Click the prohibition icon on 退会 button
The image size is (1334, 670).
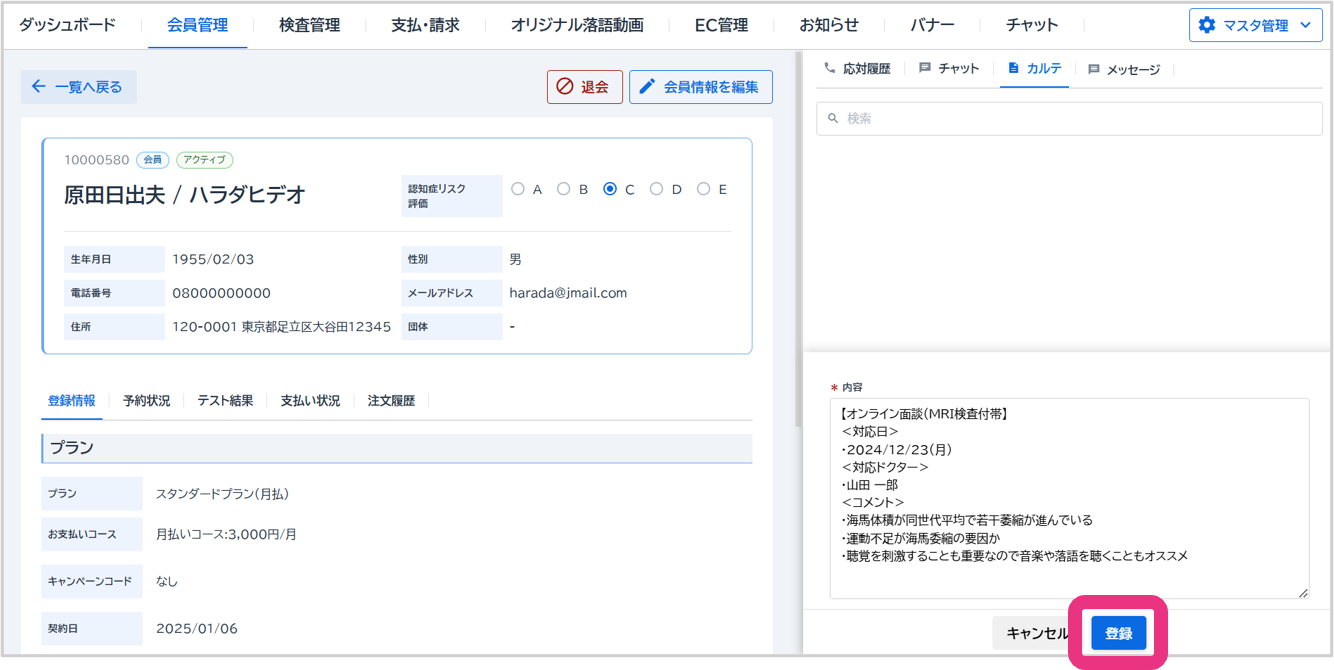(565, 87)
